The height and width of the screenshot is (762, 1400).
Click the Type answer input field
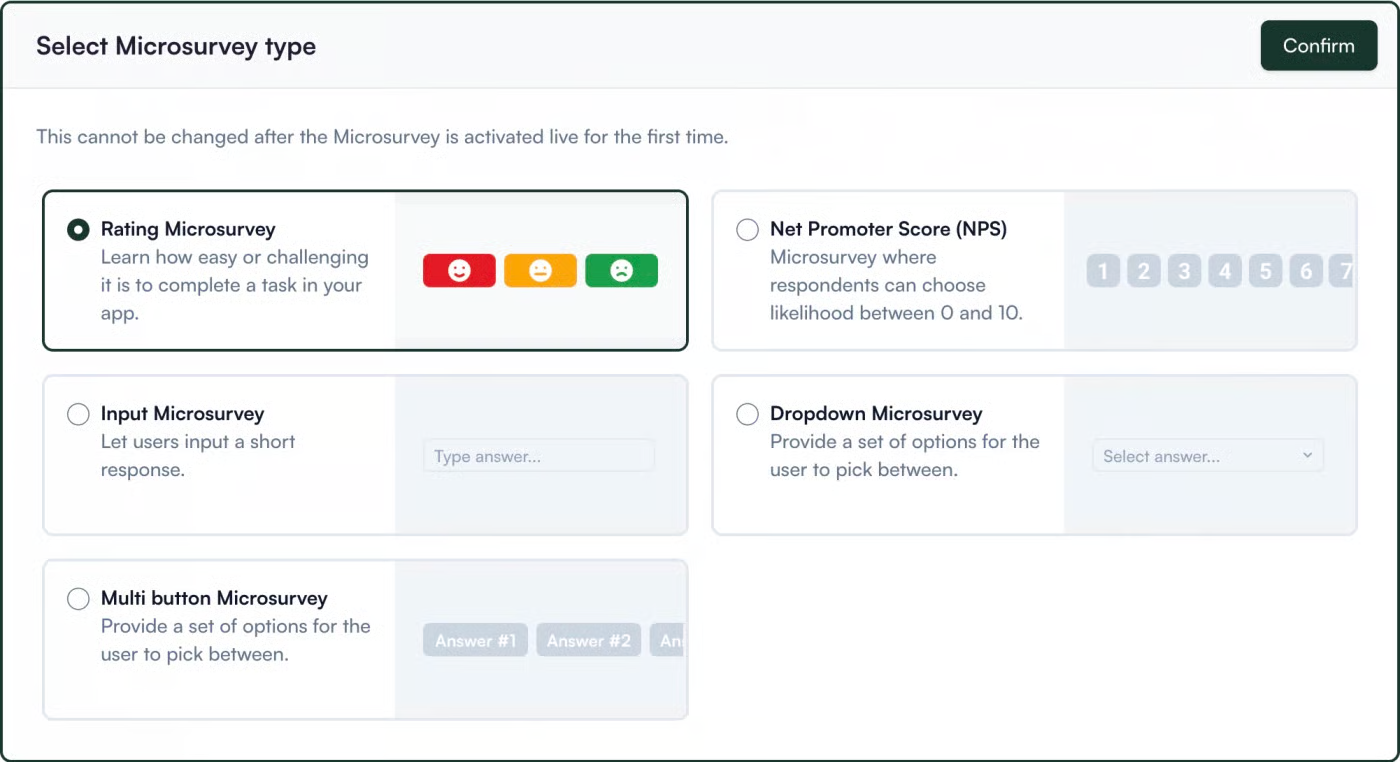tap(539, 455)
